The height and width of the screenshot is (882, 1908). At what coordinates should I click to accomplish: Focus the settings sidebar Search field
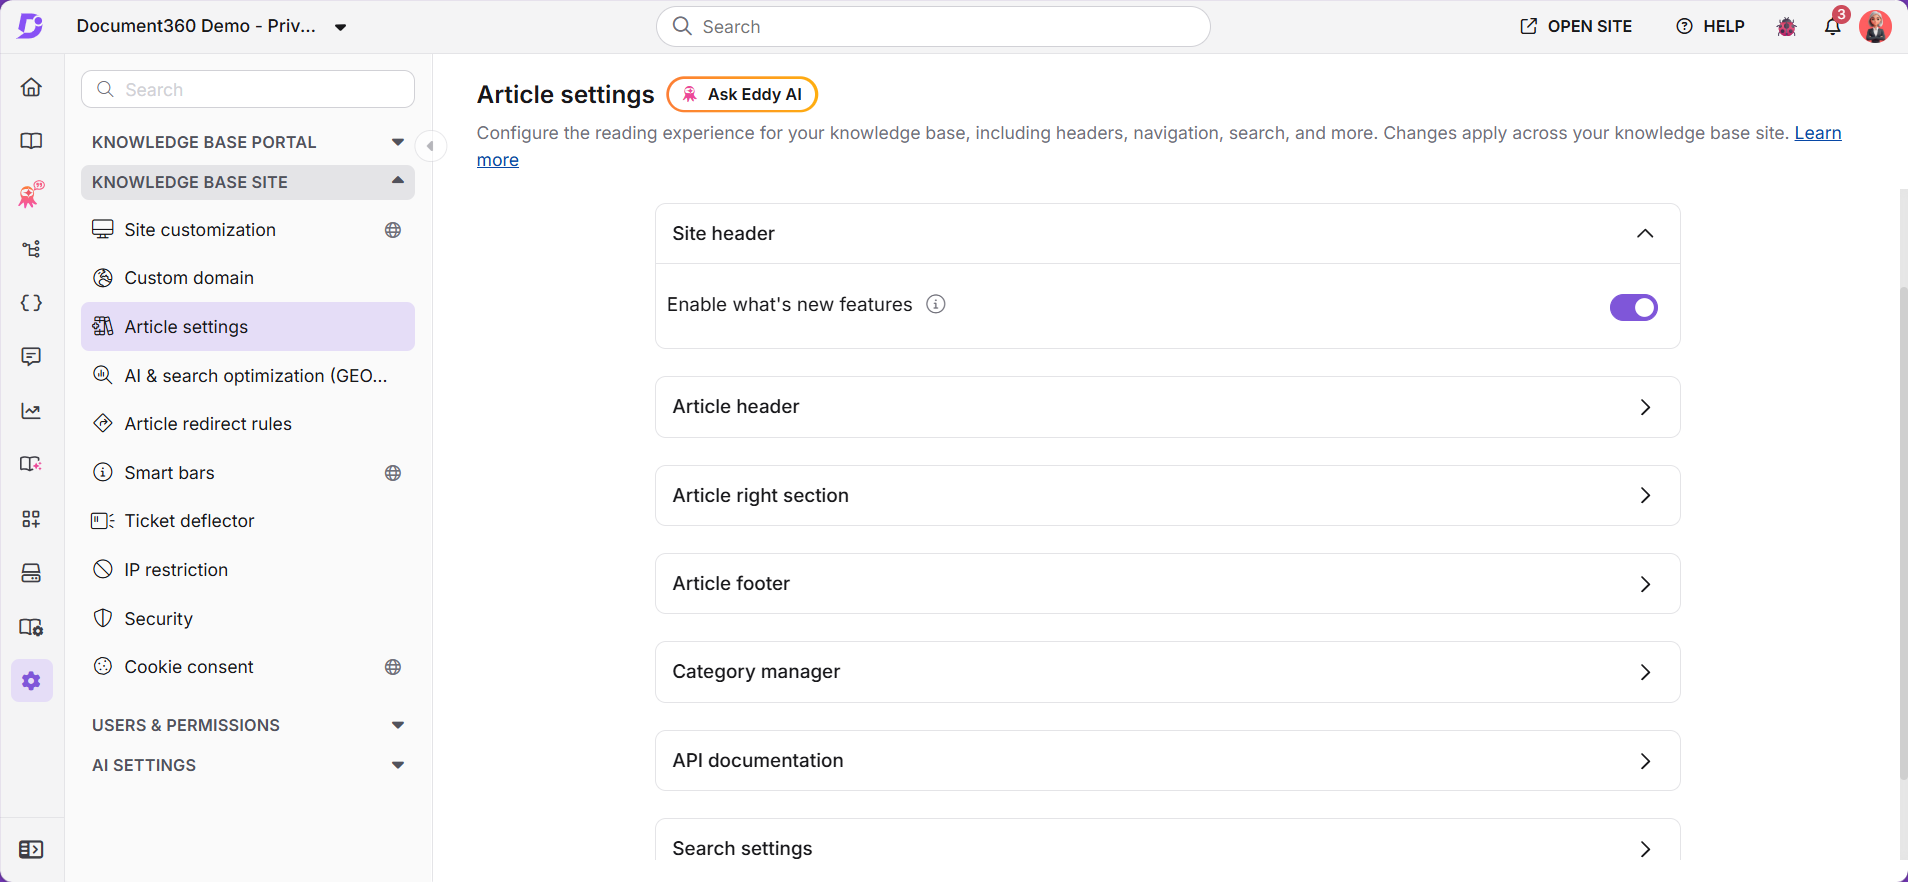tap(248, 89)
